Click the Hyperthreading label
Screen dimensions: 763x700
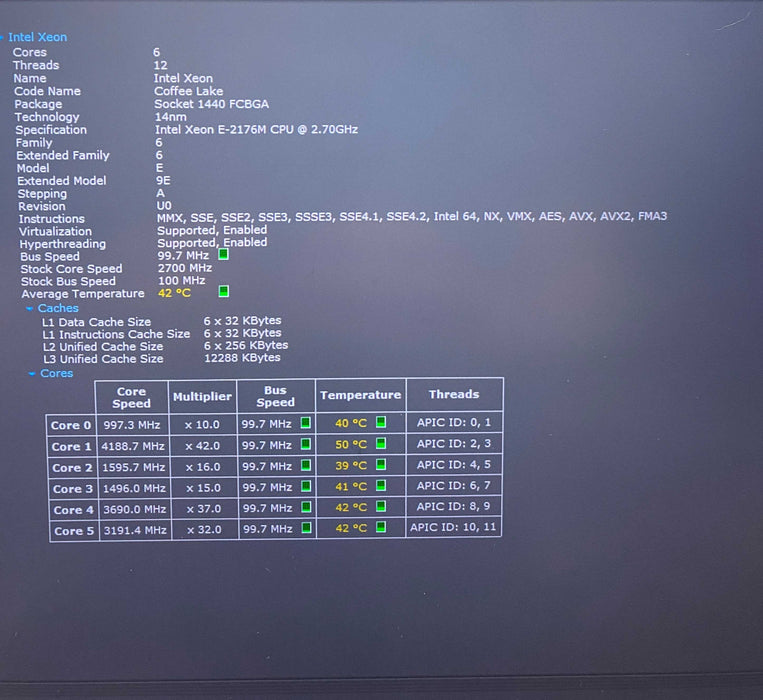point(62,244)
